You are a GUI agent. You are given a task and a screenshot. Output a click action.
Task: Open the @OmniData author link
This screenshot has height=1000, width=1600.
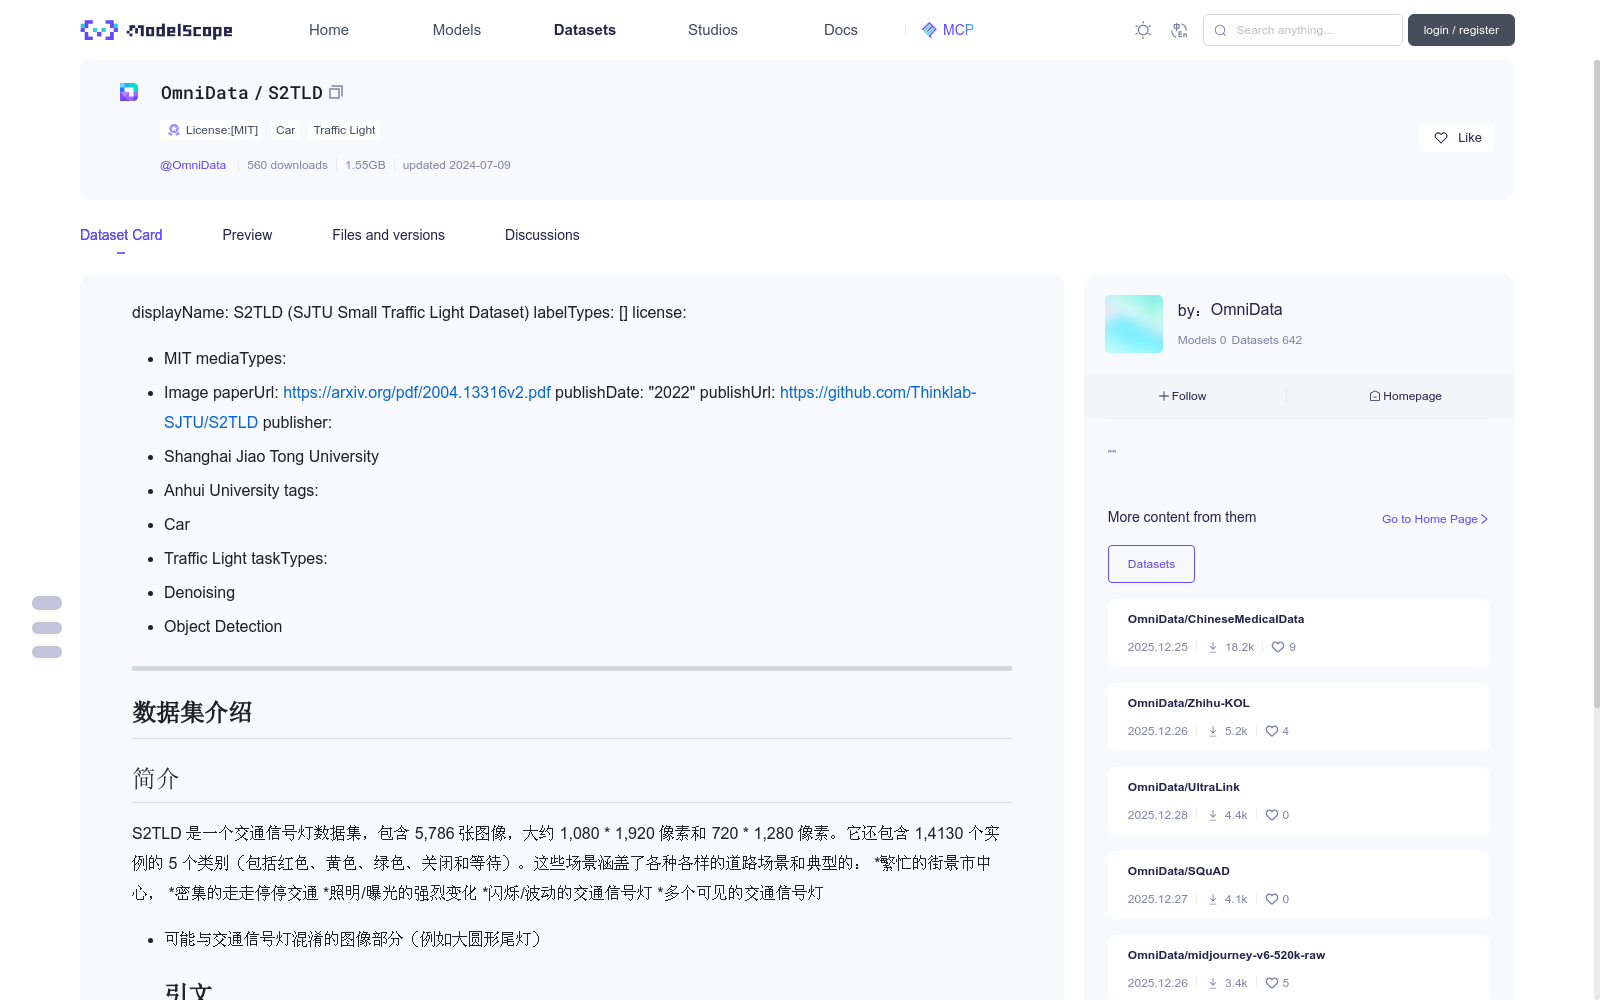[193, 165]
